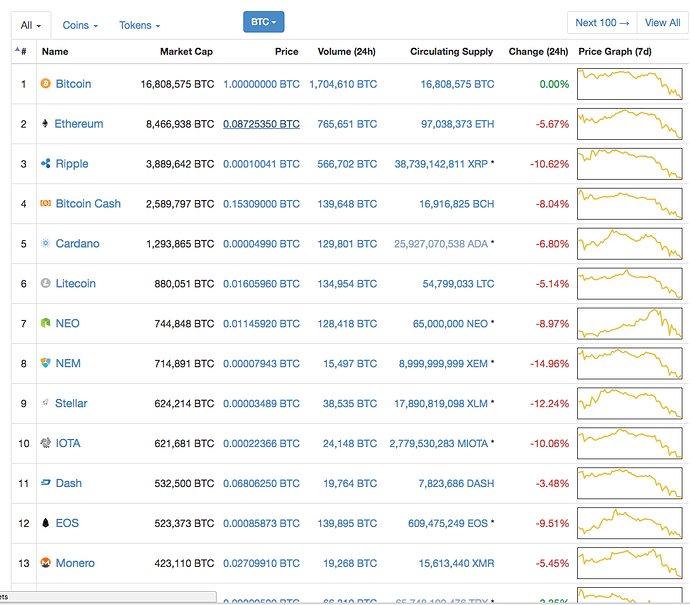
Task: Click the Stellar rocket icon
Action: tap(45, 403)
